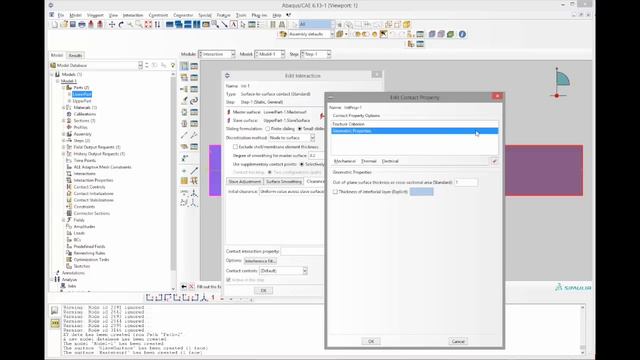This screenshot has width=640, height=360.
Task: Click the Create Datum Point tool icon
Action: [x=184, y=171]
